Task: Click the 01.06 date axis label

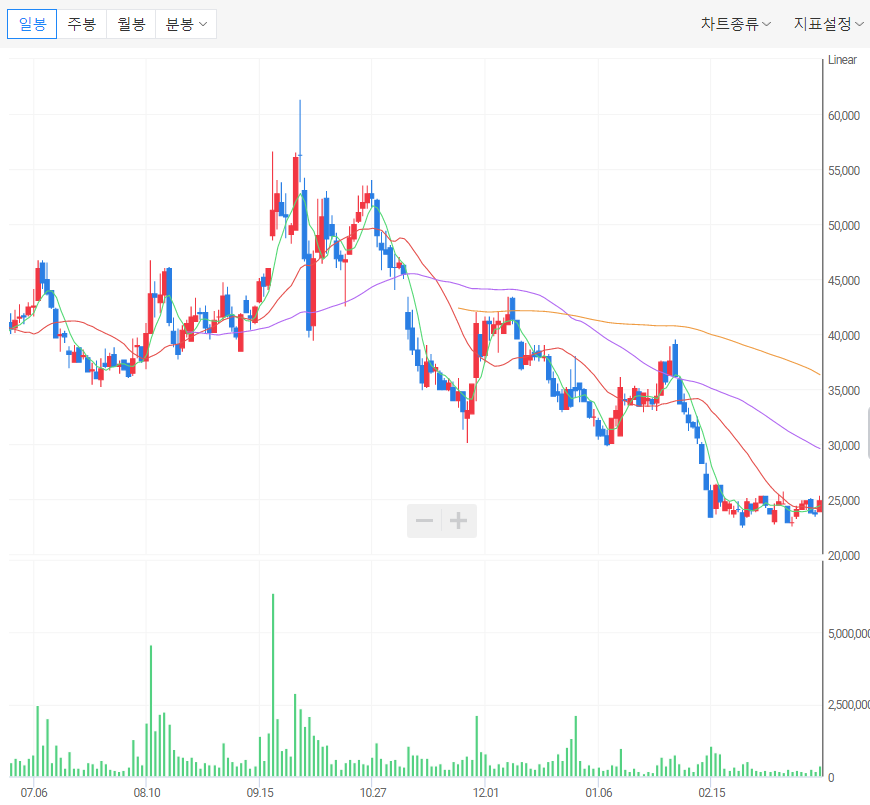Action: pyautogui.click(x=599, y=792)
